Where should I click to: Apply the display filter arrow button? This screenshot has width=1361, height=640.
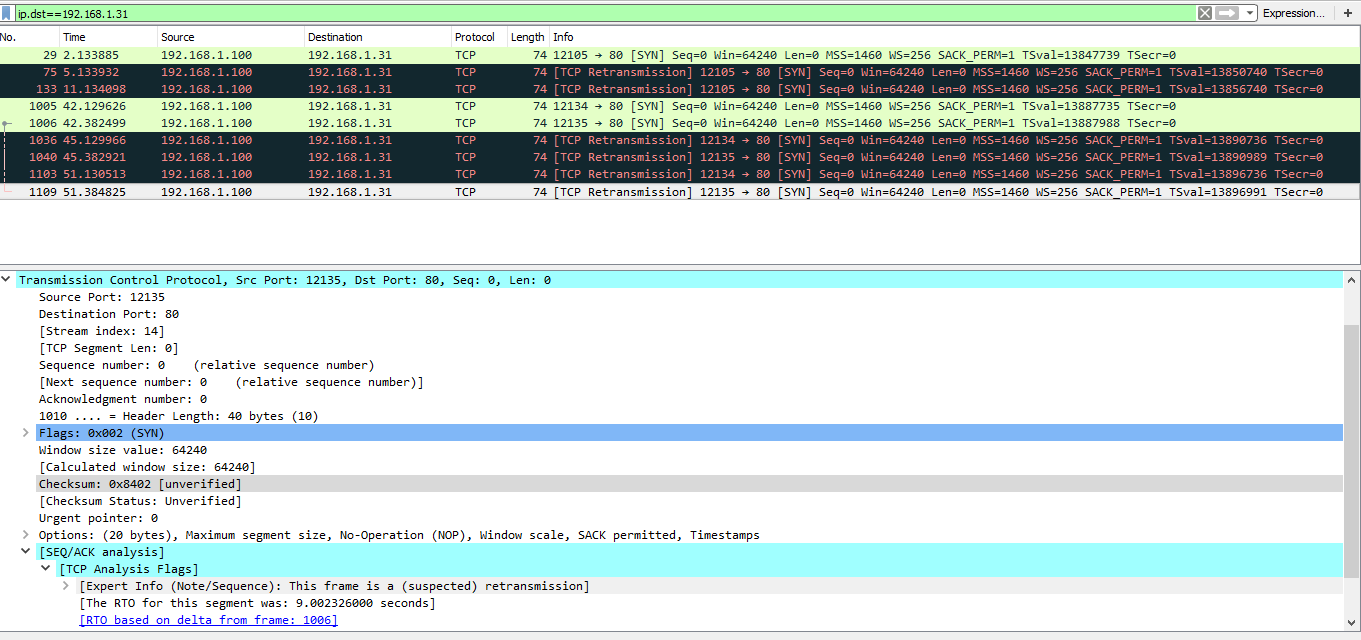pos(1227,13)
